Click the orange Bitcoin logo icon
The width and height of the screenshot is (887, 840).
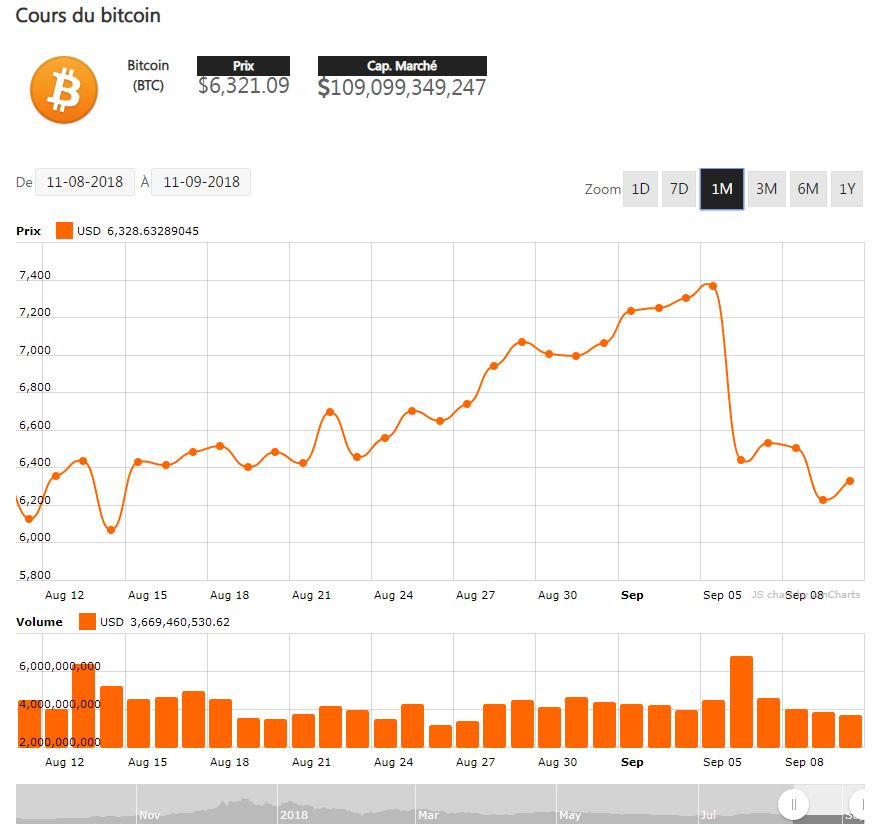64,90
